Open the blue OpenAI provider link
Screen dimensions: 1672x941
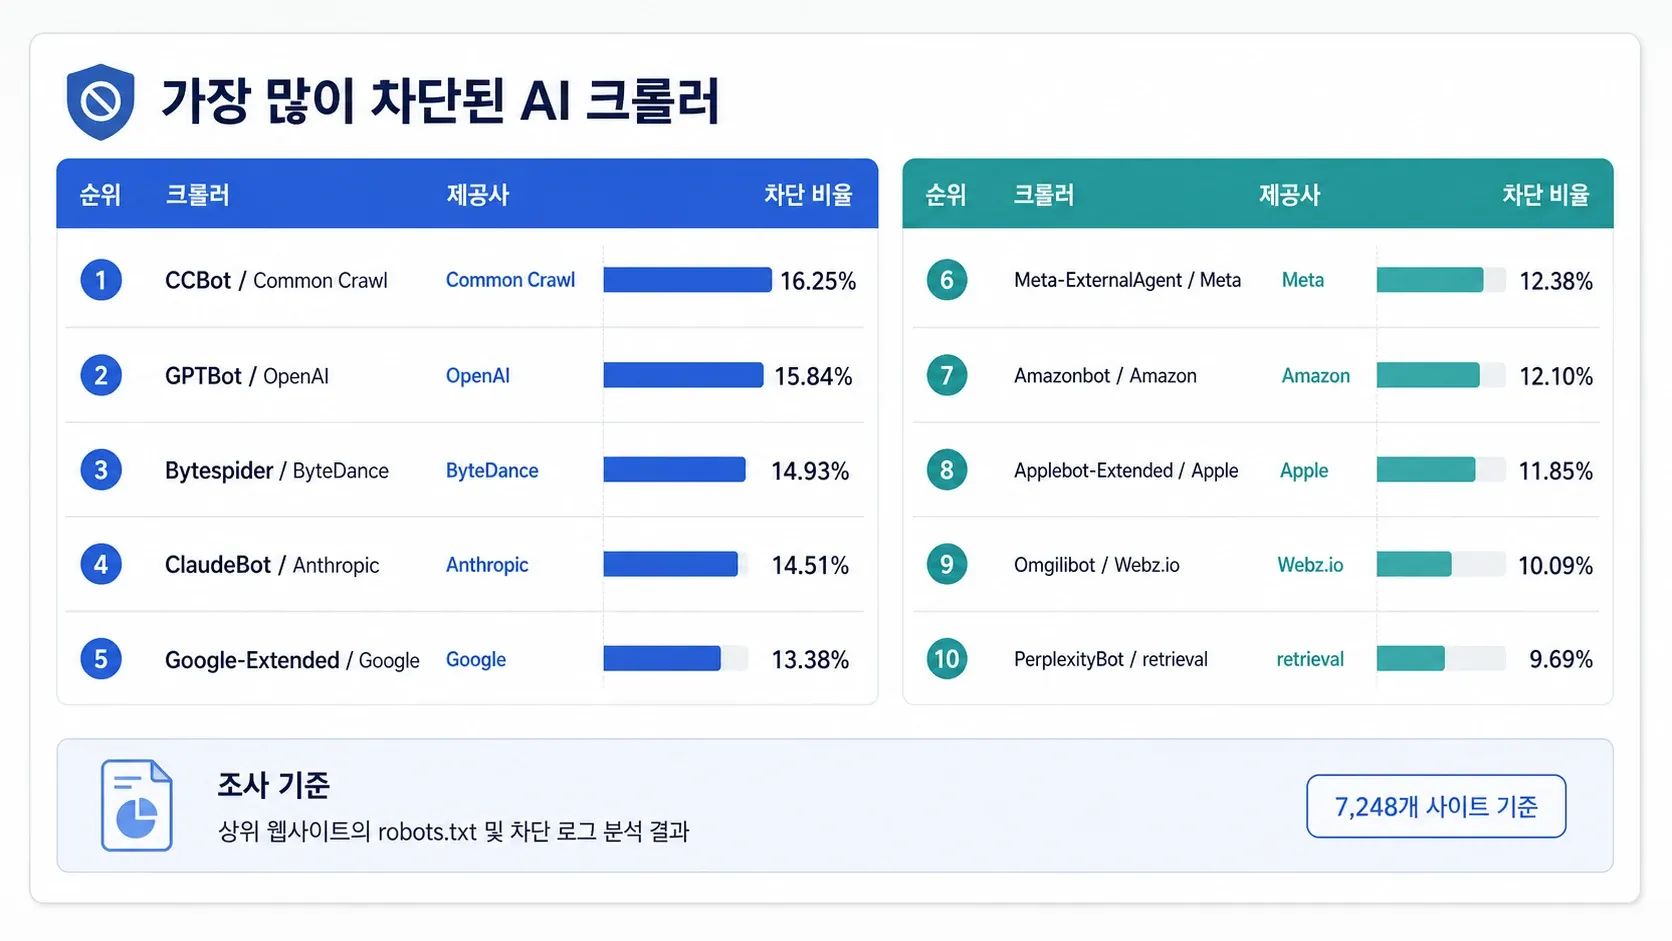point(478,376)
